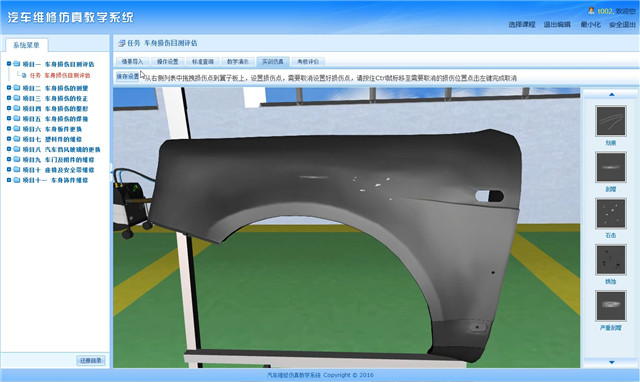
Task: Switch to the 教学演示 tab
Action: coord(238,62)
